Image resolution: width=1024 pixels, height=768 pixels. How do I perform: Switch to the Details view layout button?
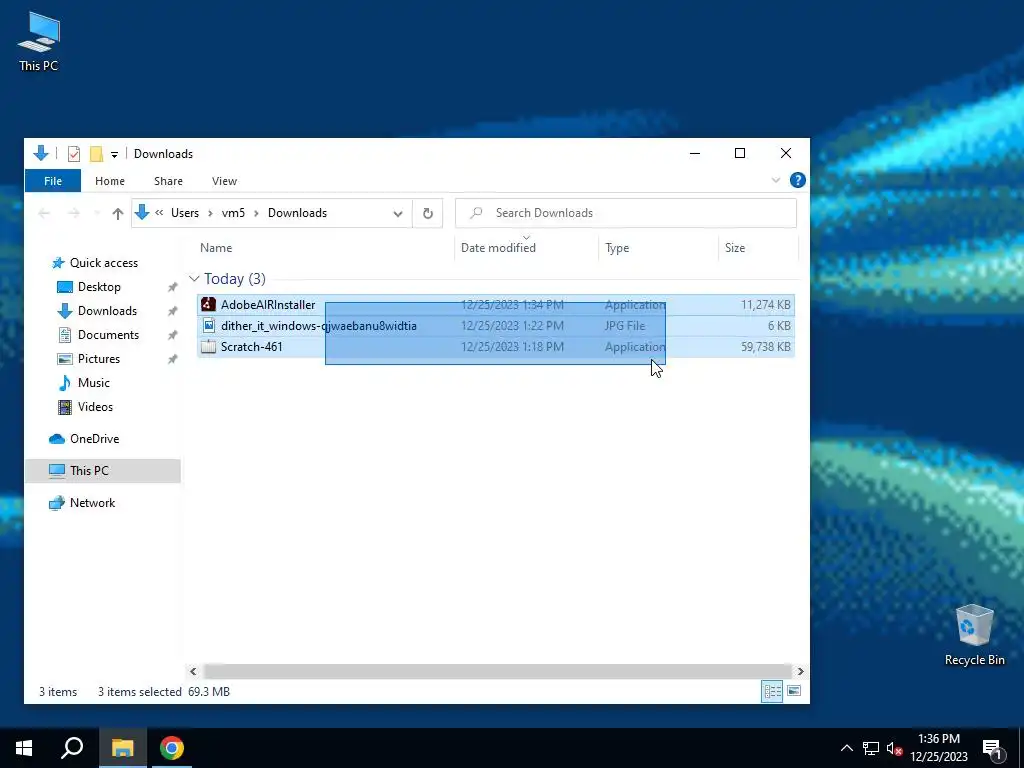coord(772,691)
